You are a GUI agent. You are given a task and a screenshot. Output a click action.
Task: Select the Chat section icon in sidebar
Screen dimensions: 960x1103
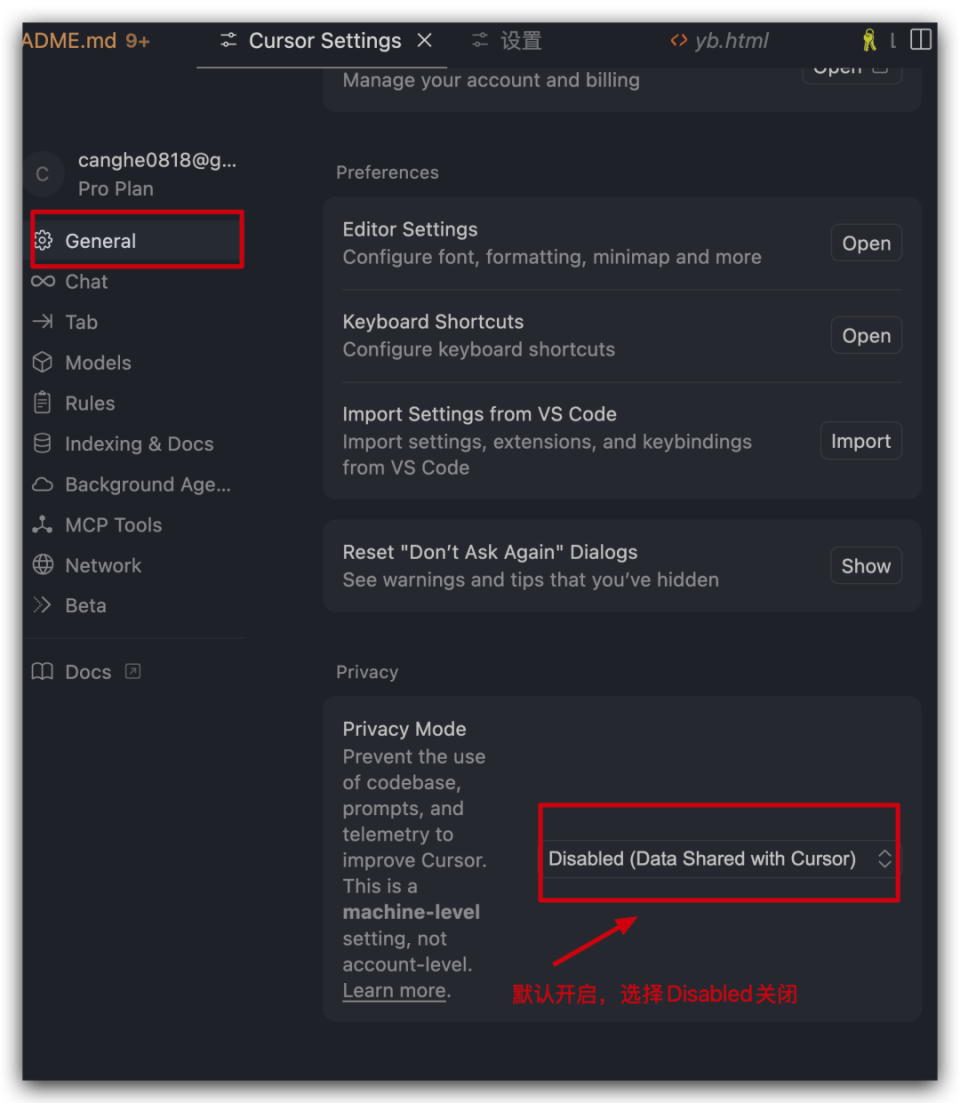tap(42, 281)
